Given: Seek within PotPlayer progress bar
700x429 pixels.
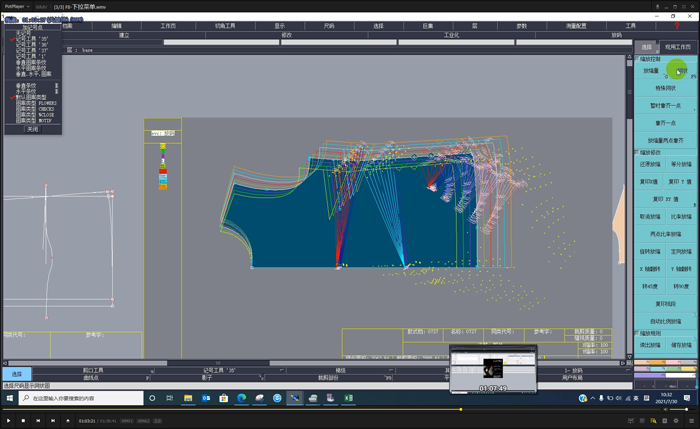Looking at the screenshot, I should point(330,409).
